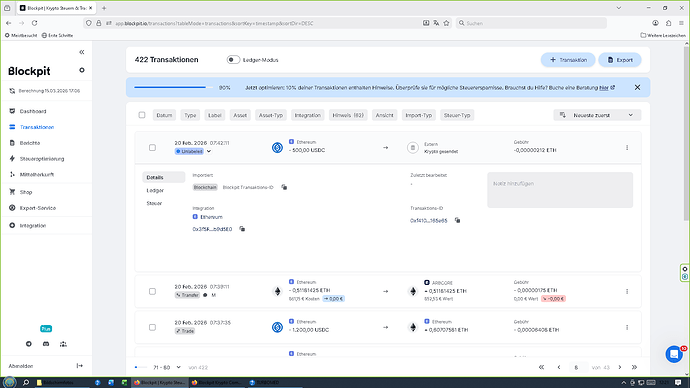690x388 pixels.
Task: Click the Plus plan badge in the sidebar
Action: click(x=46, y=329)
